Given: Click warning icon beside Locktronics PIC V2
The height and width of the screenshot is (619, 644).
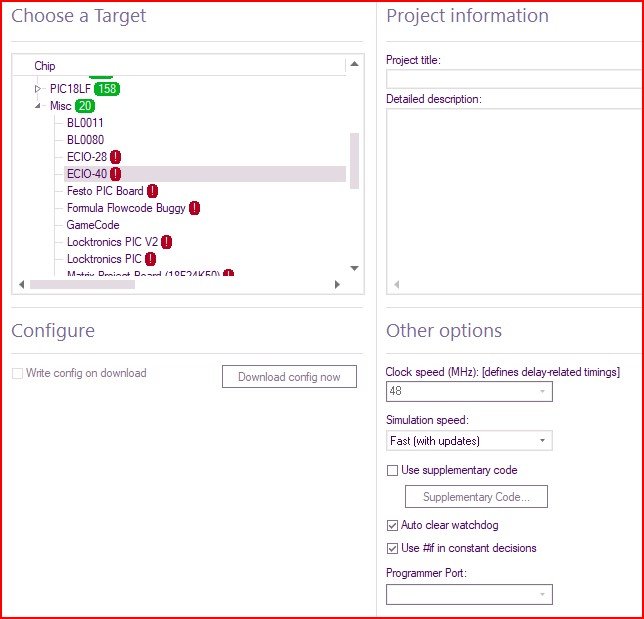Looking at the screenshot, I should click(166, 242).
